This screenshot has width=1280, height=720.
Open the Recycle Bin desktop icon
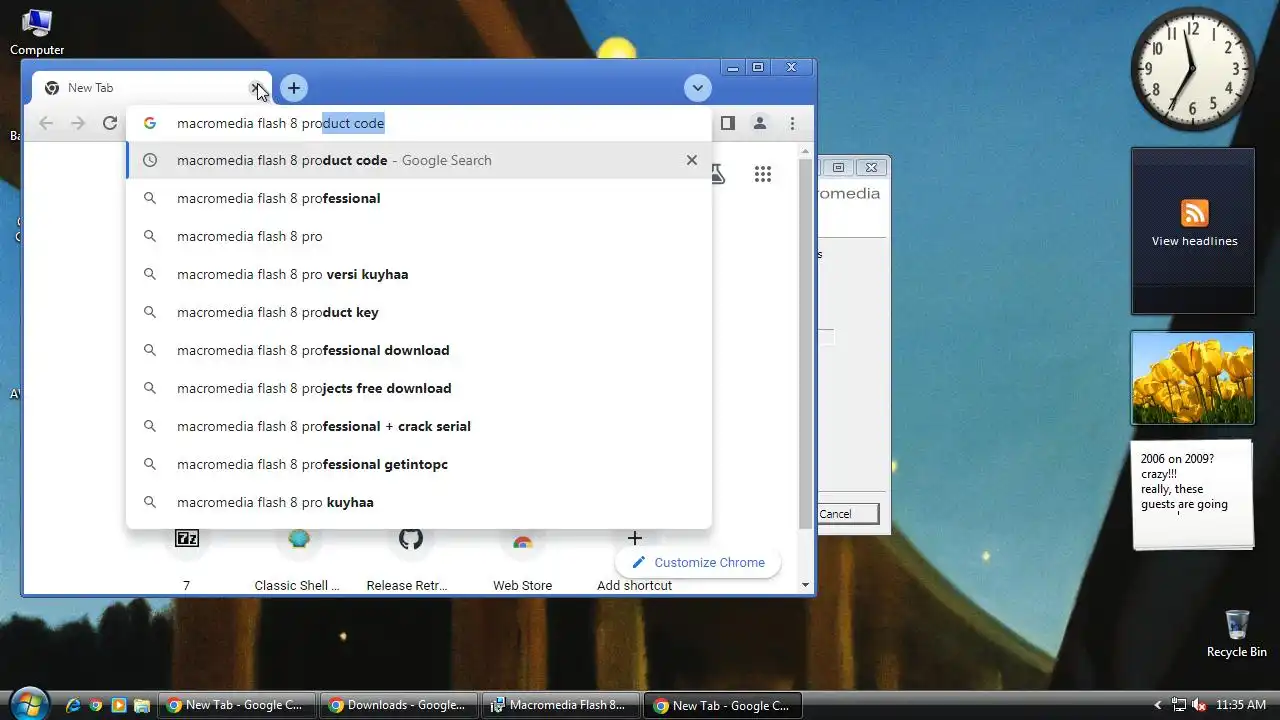(x=1236, y=634)
